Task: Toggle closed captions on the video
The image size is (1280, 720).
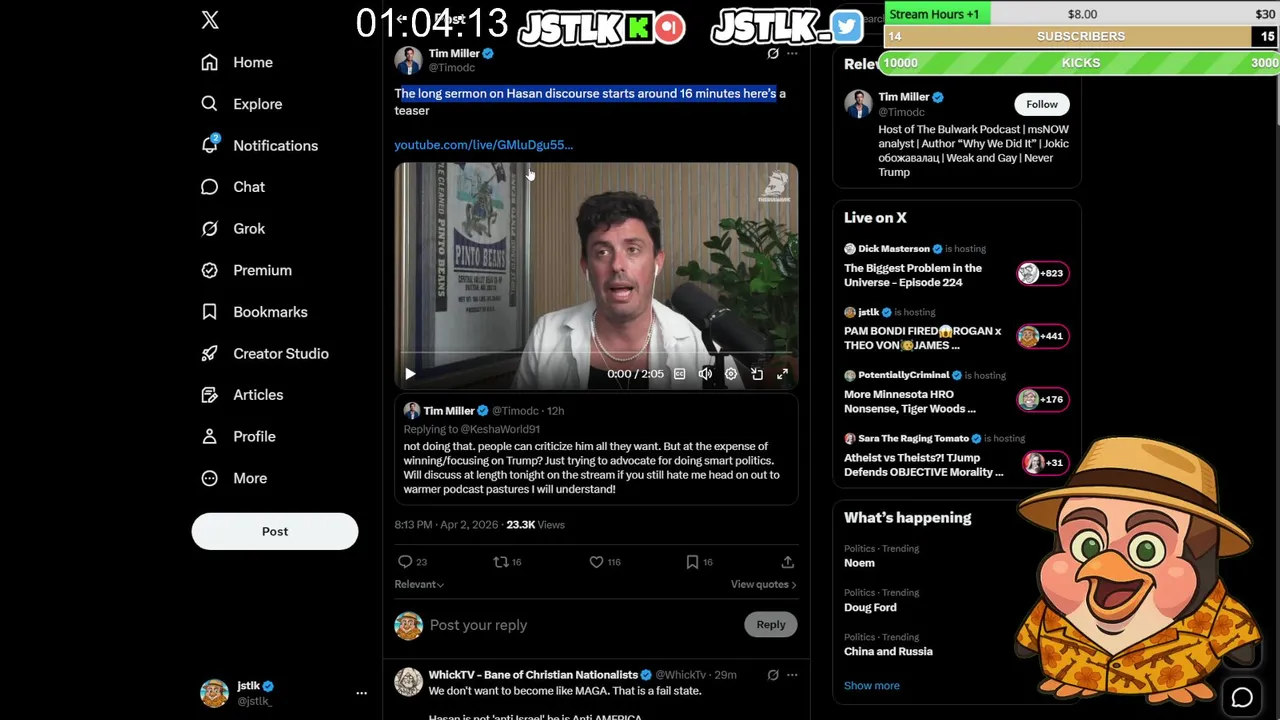Action: 679,374
